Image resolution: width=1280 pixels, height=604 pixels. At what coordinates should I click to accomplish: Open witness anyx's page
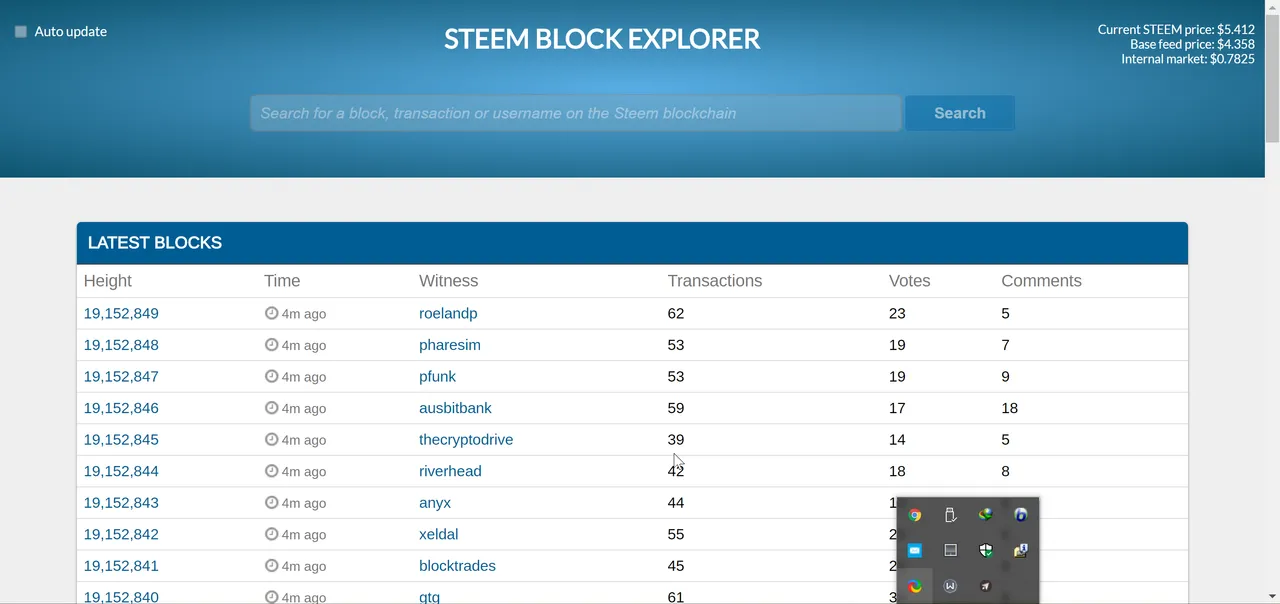coord(435,503)
